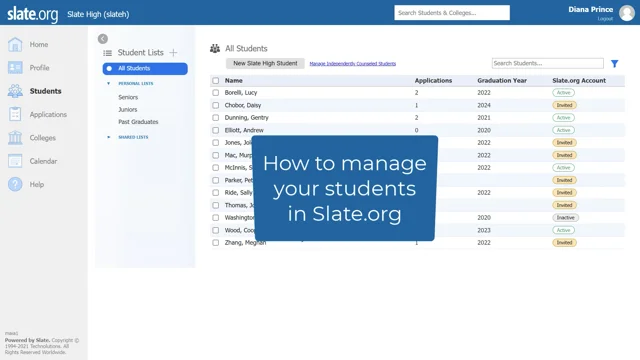640x360 pixels.
Task: Check the box for Borelli, Lucy
Action: (216, 93)
